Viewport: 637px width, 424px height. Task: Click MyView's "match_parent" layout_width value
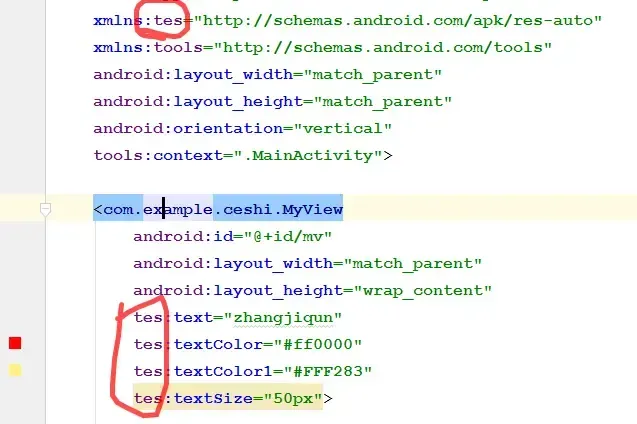coord(413,264)
